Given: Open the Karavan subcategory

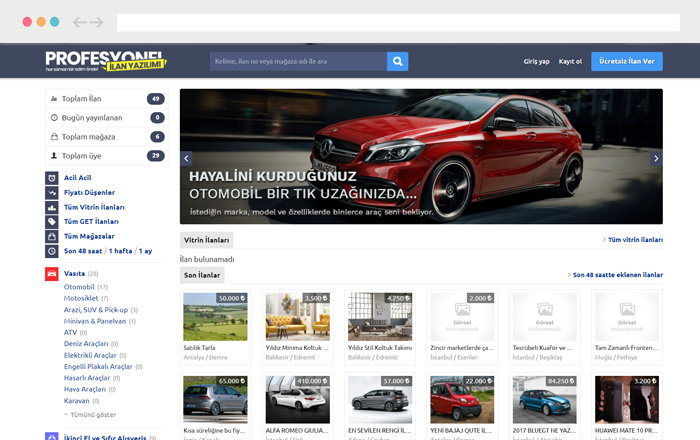Looking at the screenshot, I should tap(76, 401).
